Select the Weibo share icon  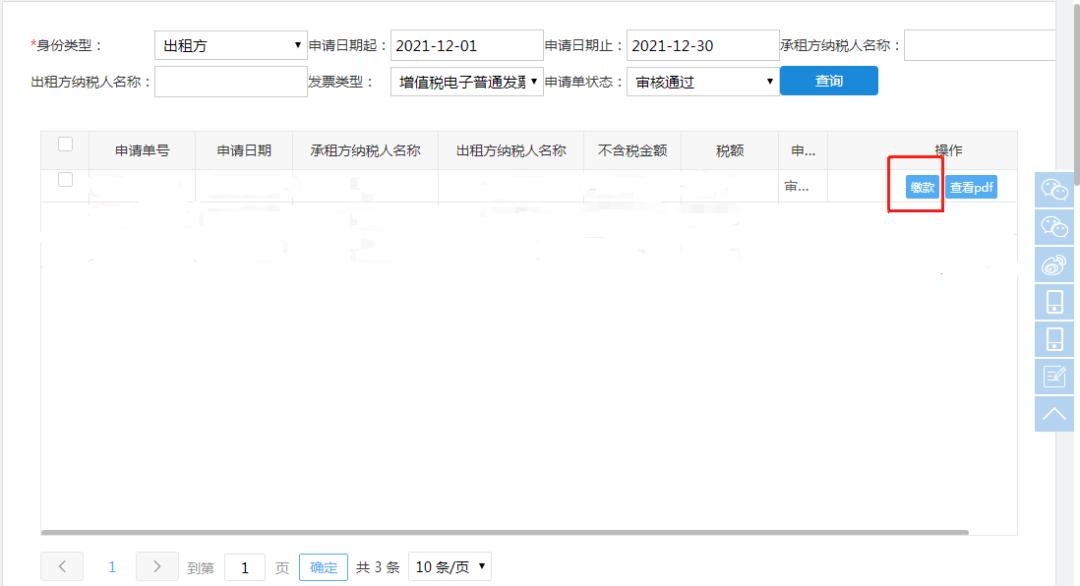pyautogui.click(x=1055, y=265)
